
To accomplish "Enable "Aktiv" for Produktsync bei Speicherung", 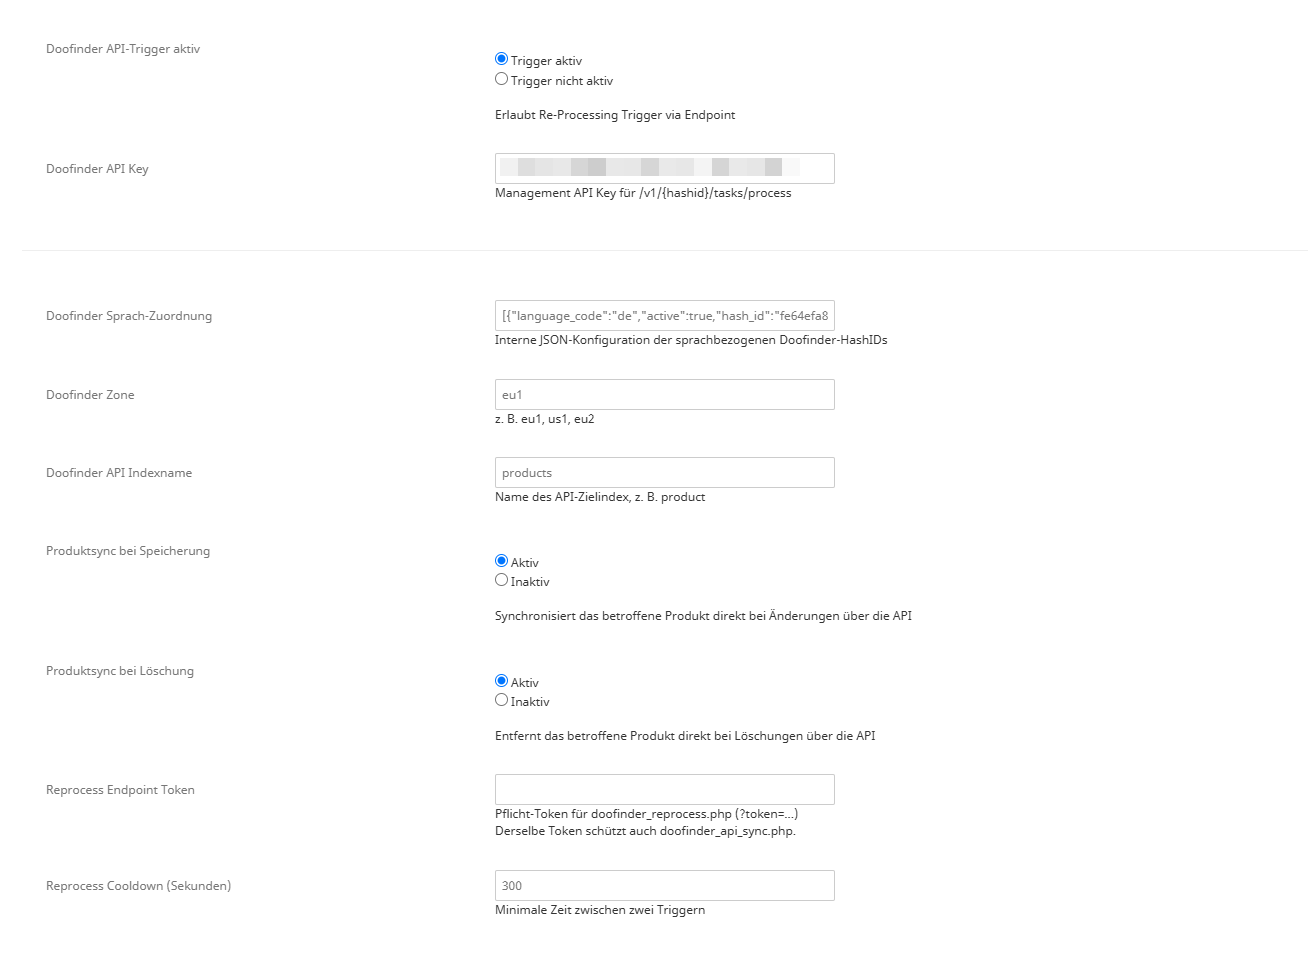I will tap(502, 561).
